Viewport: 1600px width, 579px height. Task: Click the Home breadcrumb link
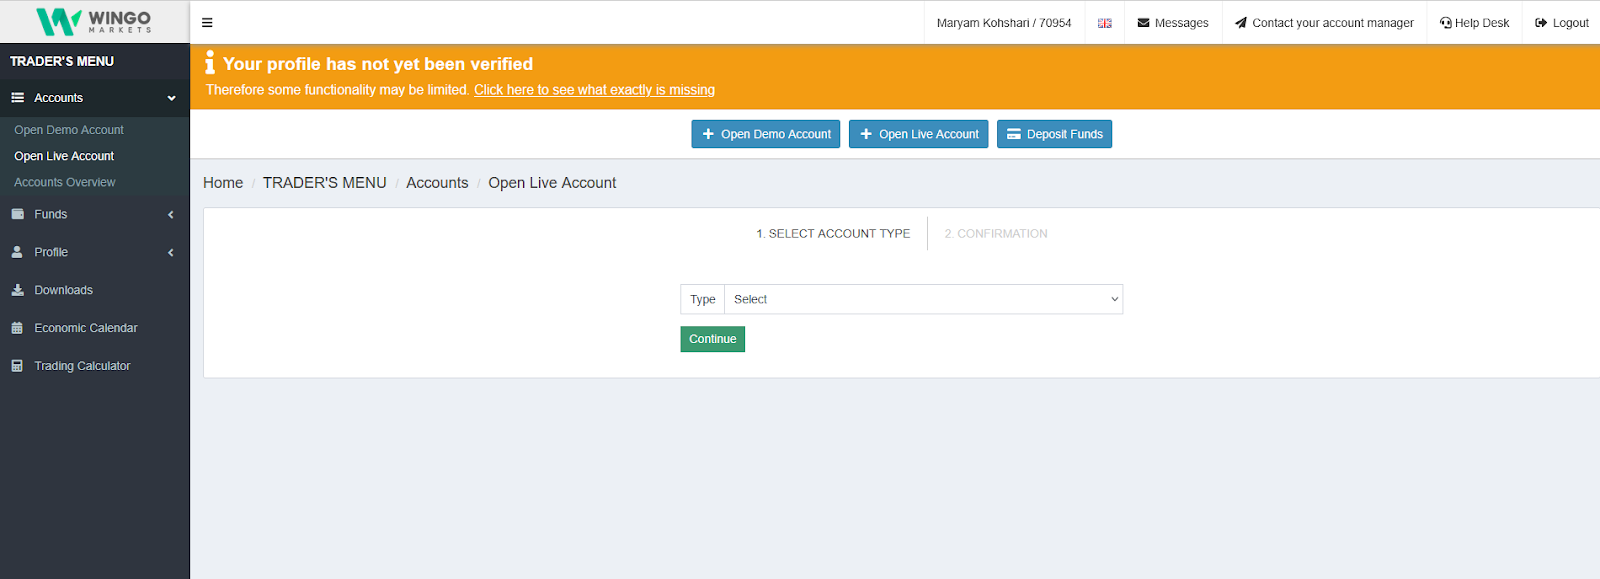point(223,183)
